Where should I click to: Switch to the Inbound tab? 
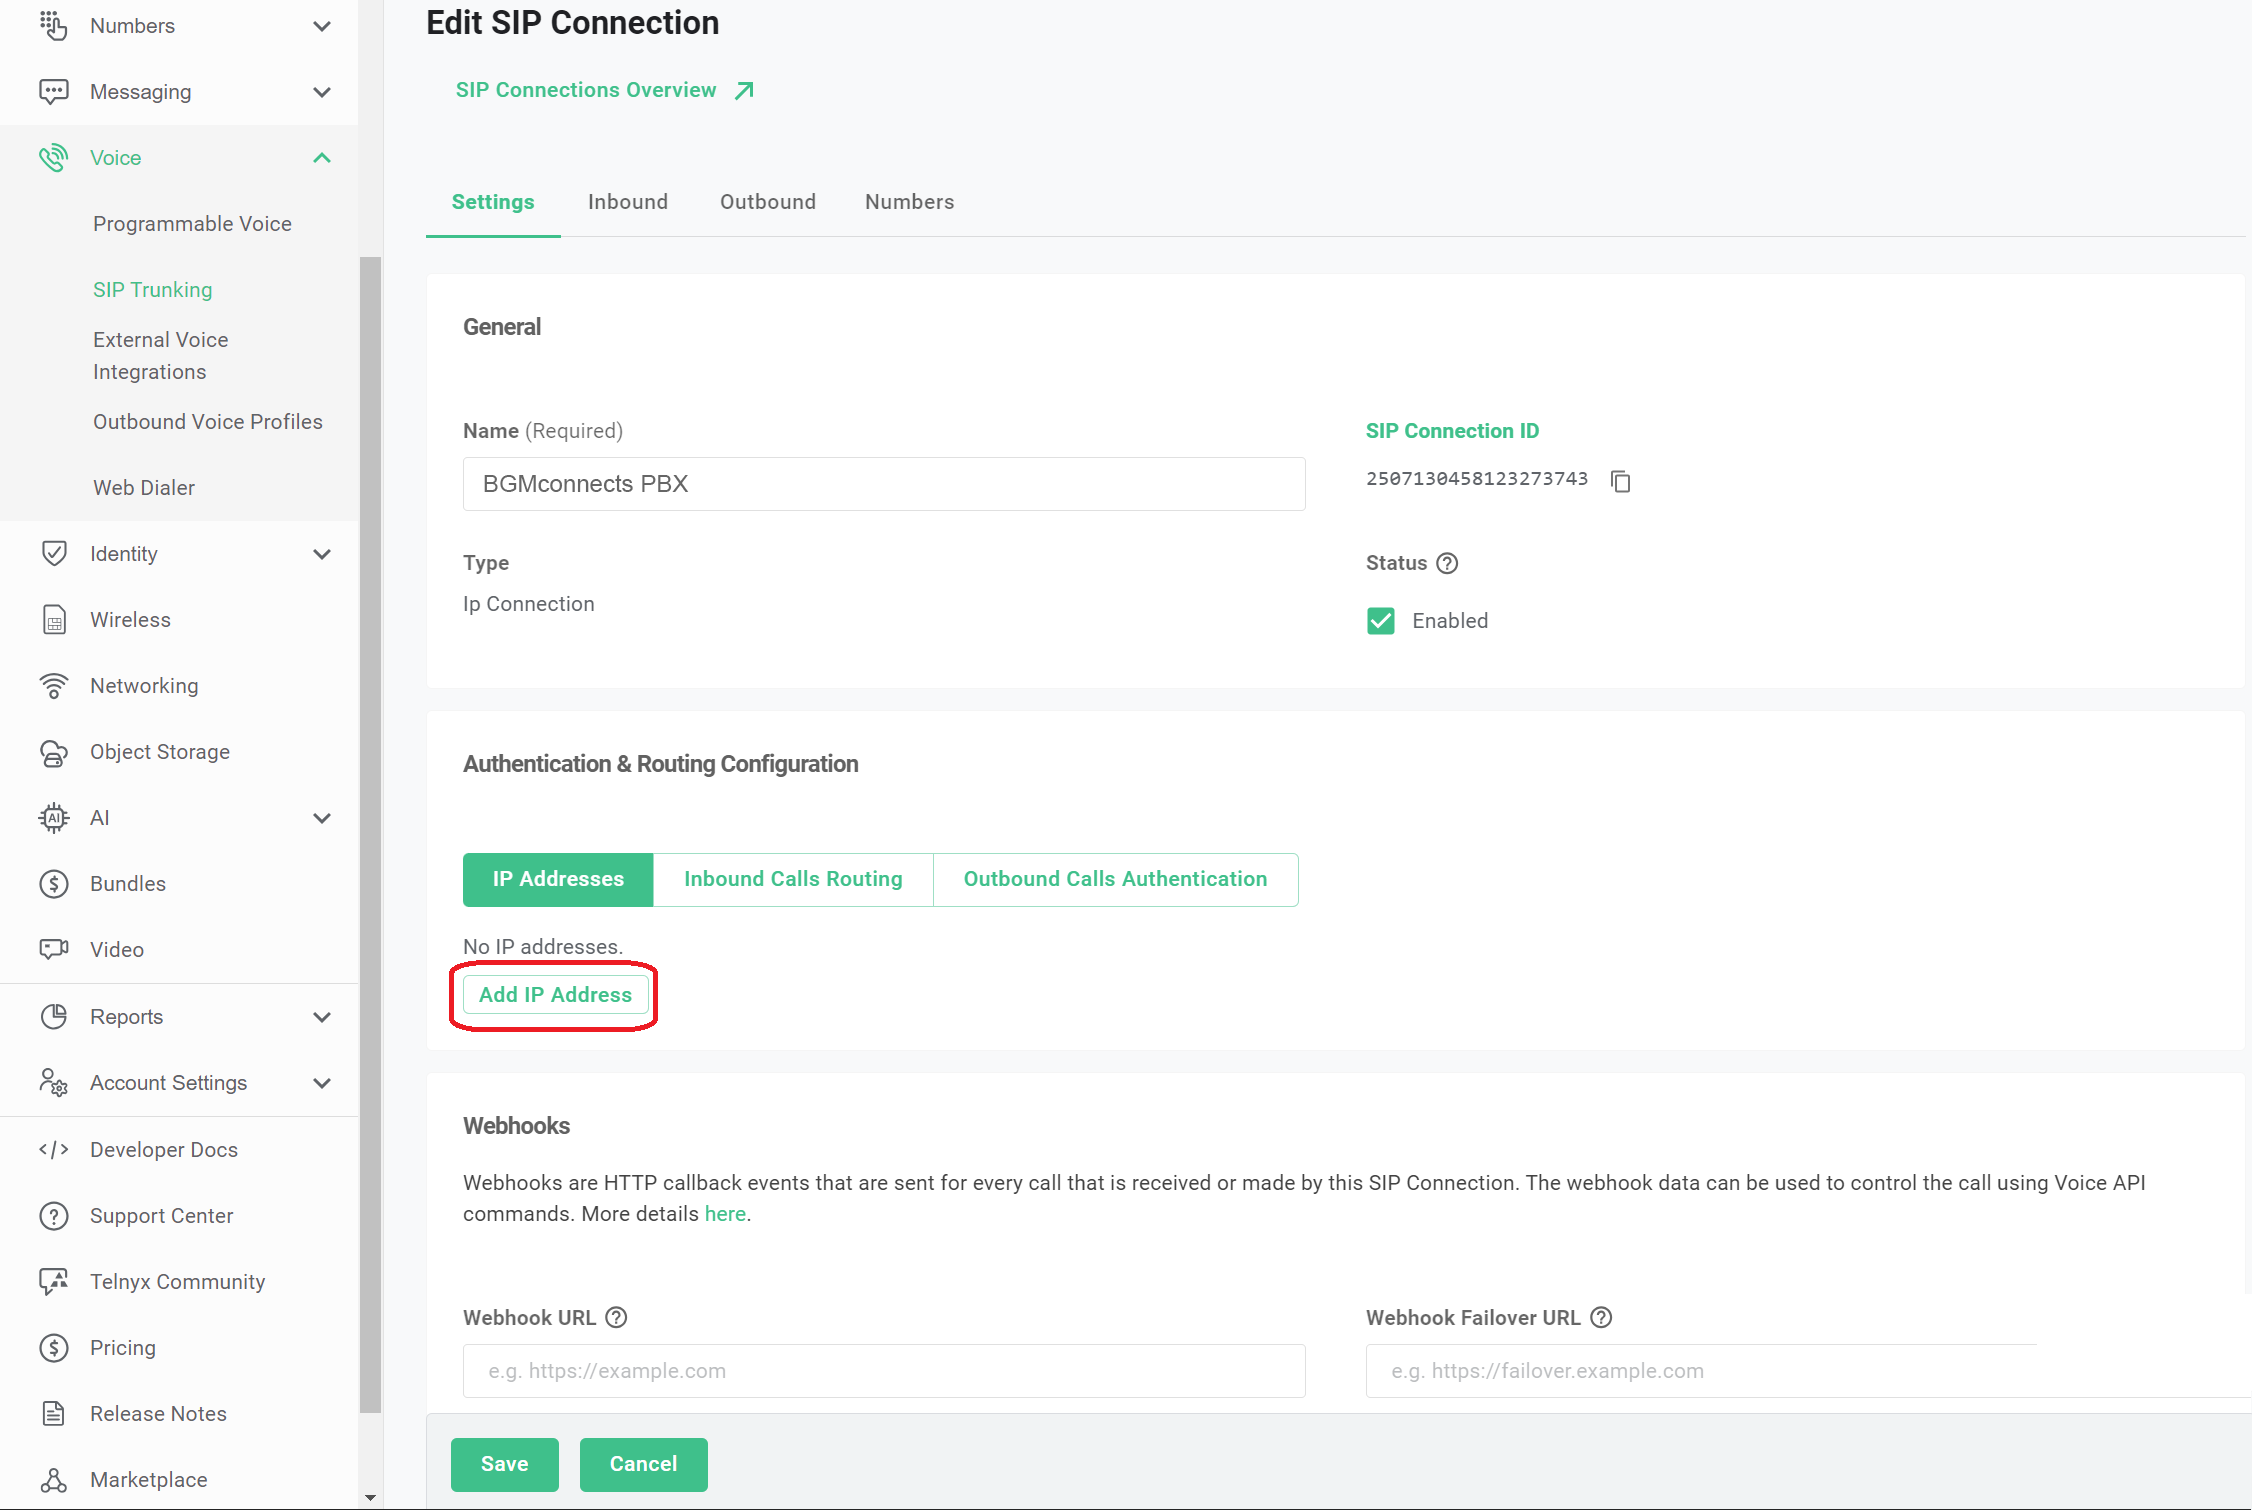point(627,202)
